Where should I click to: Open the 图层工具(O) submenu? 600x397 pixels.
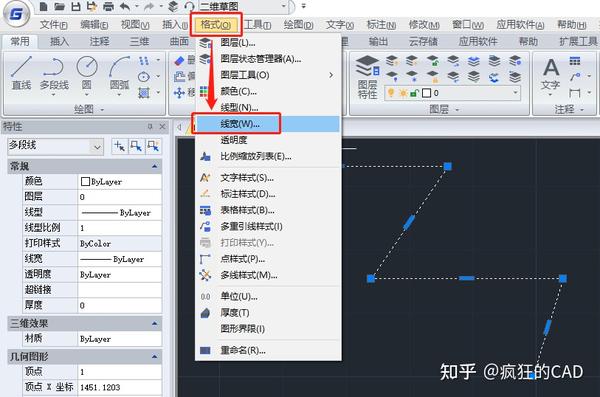coord(267,75)
